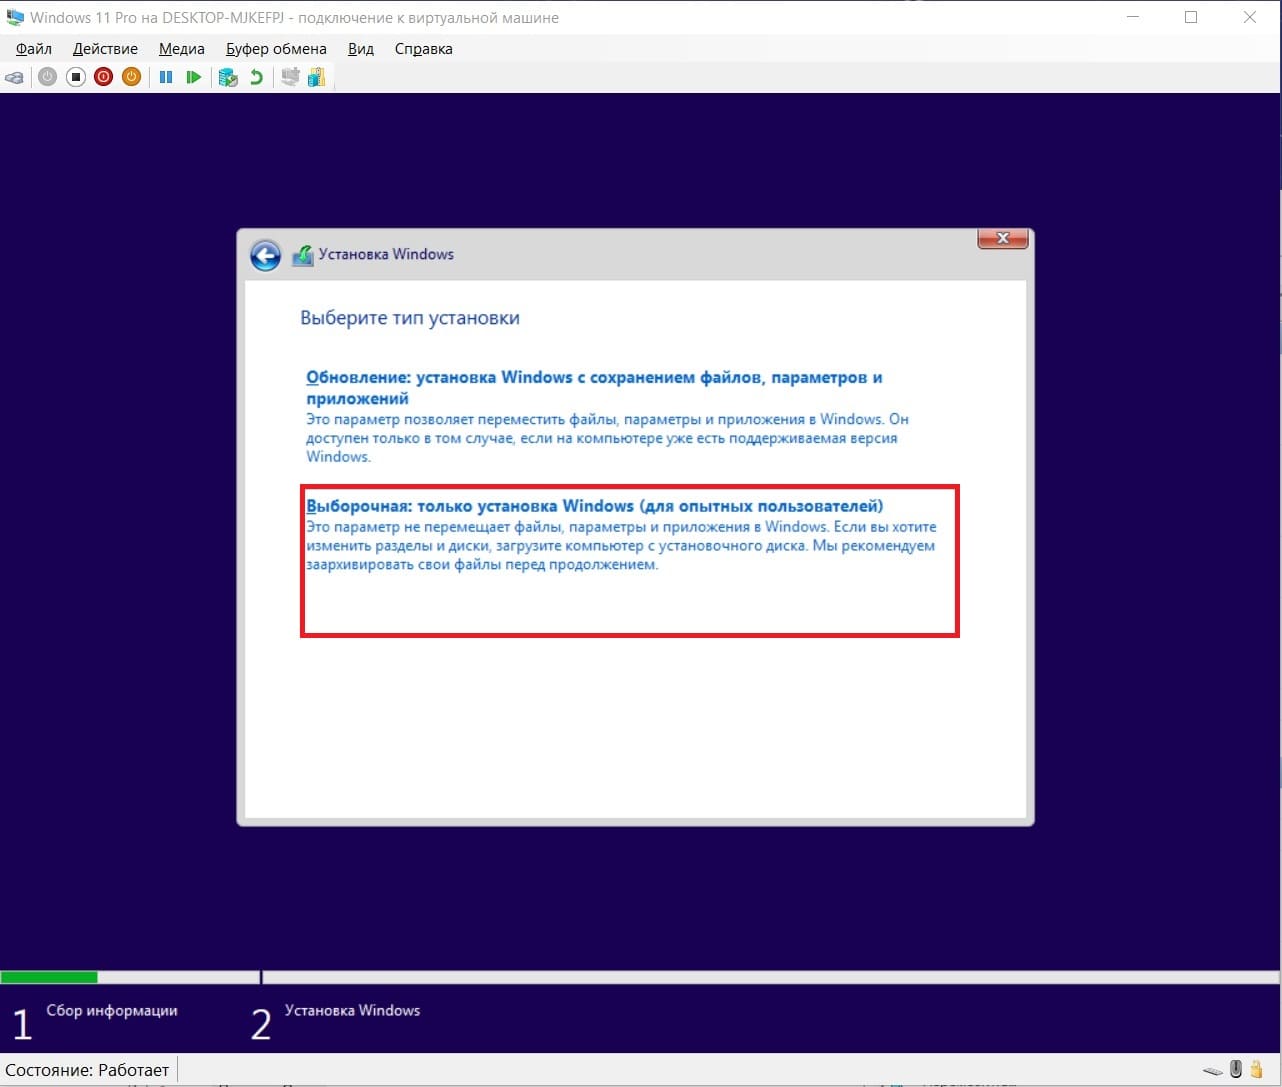This screenshot has width=1282, height=1087.
Task: Pause the virtual machine
Action: pyautogui.click(x=166, y=77)
